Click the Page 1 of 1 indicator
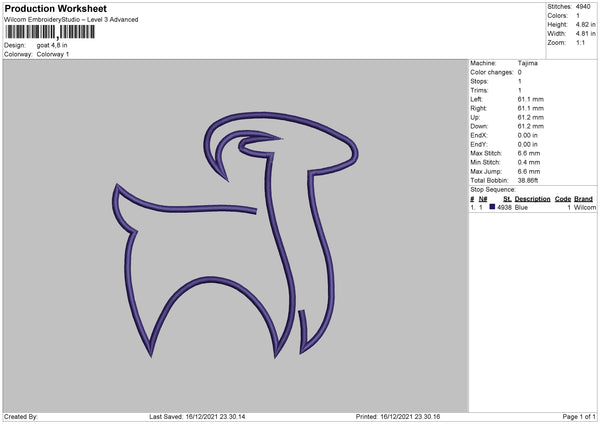The image size is (600, 424). (579, 417)
